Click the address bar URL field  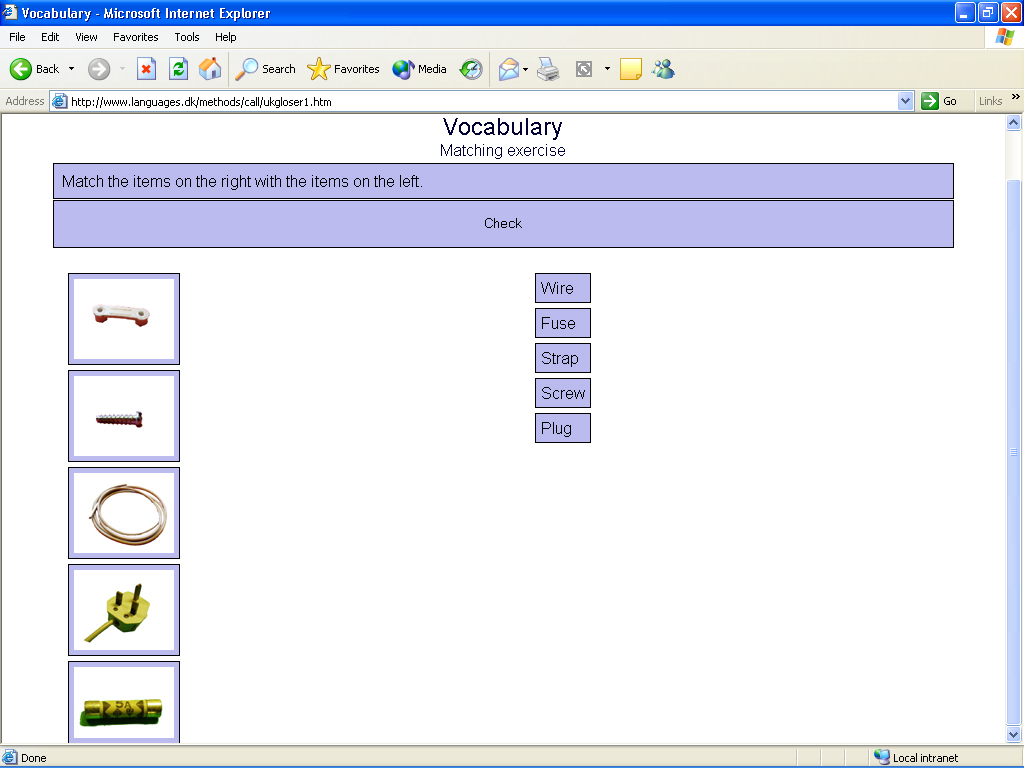(482, 101)
